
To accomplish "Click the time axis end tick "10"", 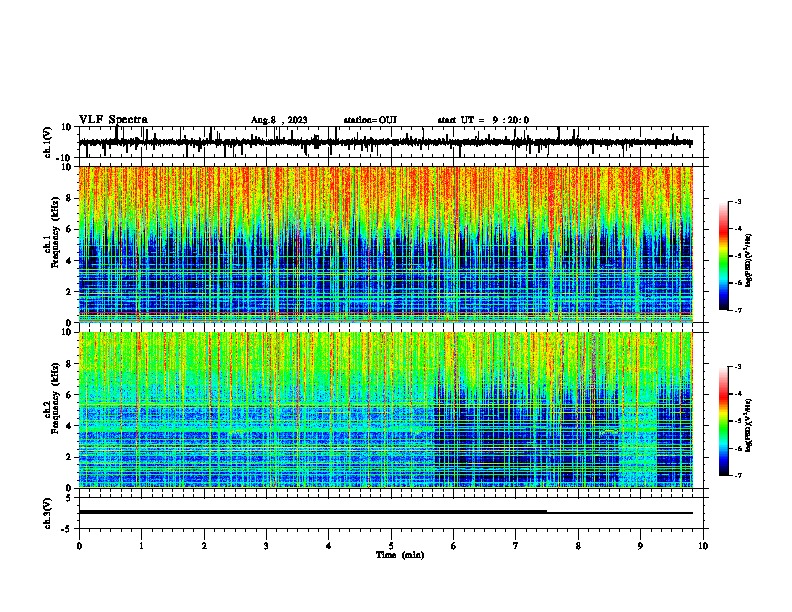I will pos(703,546).
